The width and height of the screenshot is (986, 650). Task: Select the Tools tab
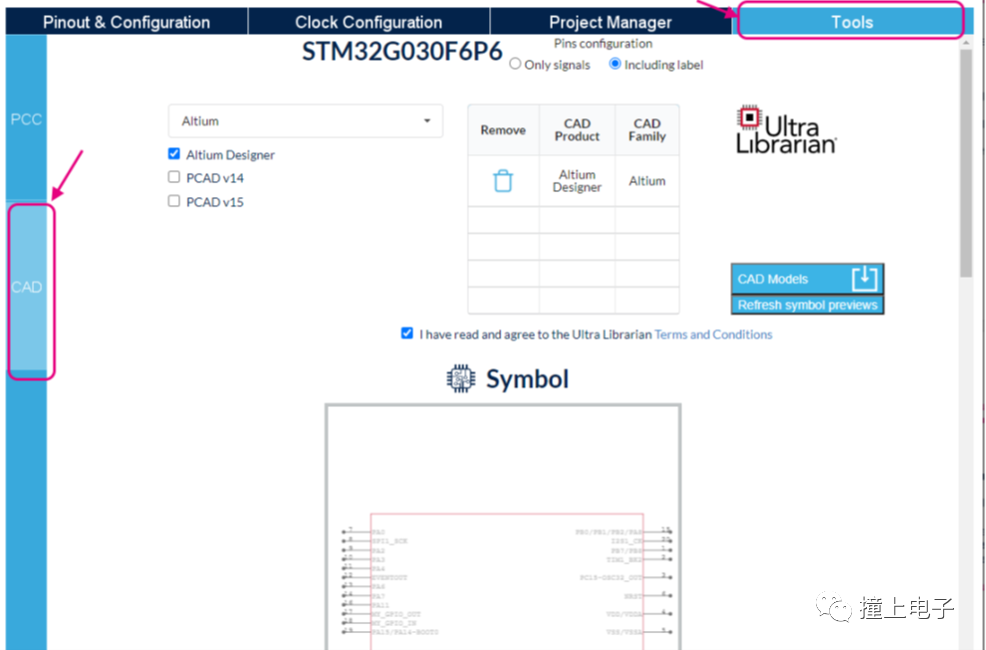[x=851, y=22]
